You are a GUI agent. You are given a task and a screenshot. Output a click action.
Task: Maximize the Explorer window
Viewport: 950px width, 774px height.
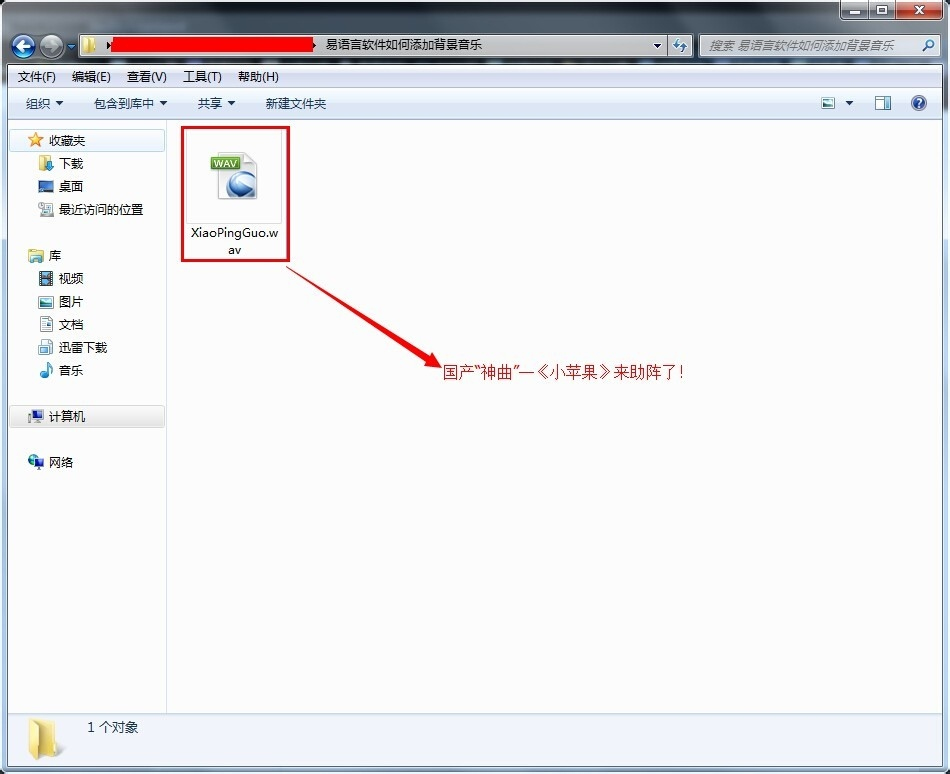pyautogui.click(x=882, y=10)
